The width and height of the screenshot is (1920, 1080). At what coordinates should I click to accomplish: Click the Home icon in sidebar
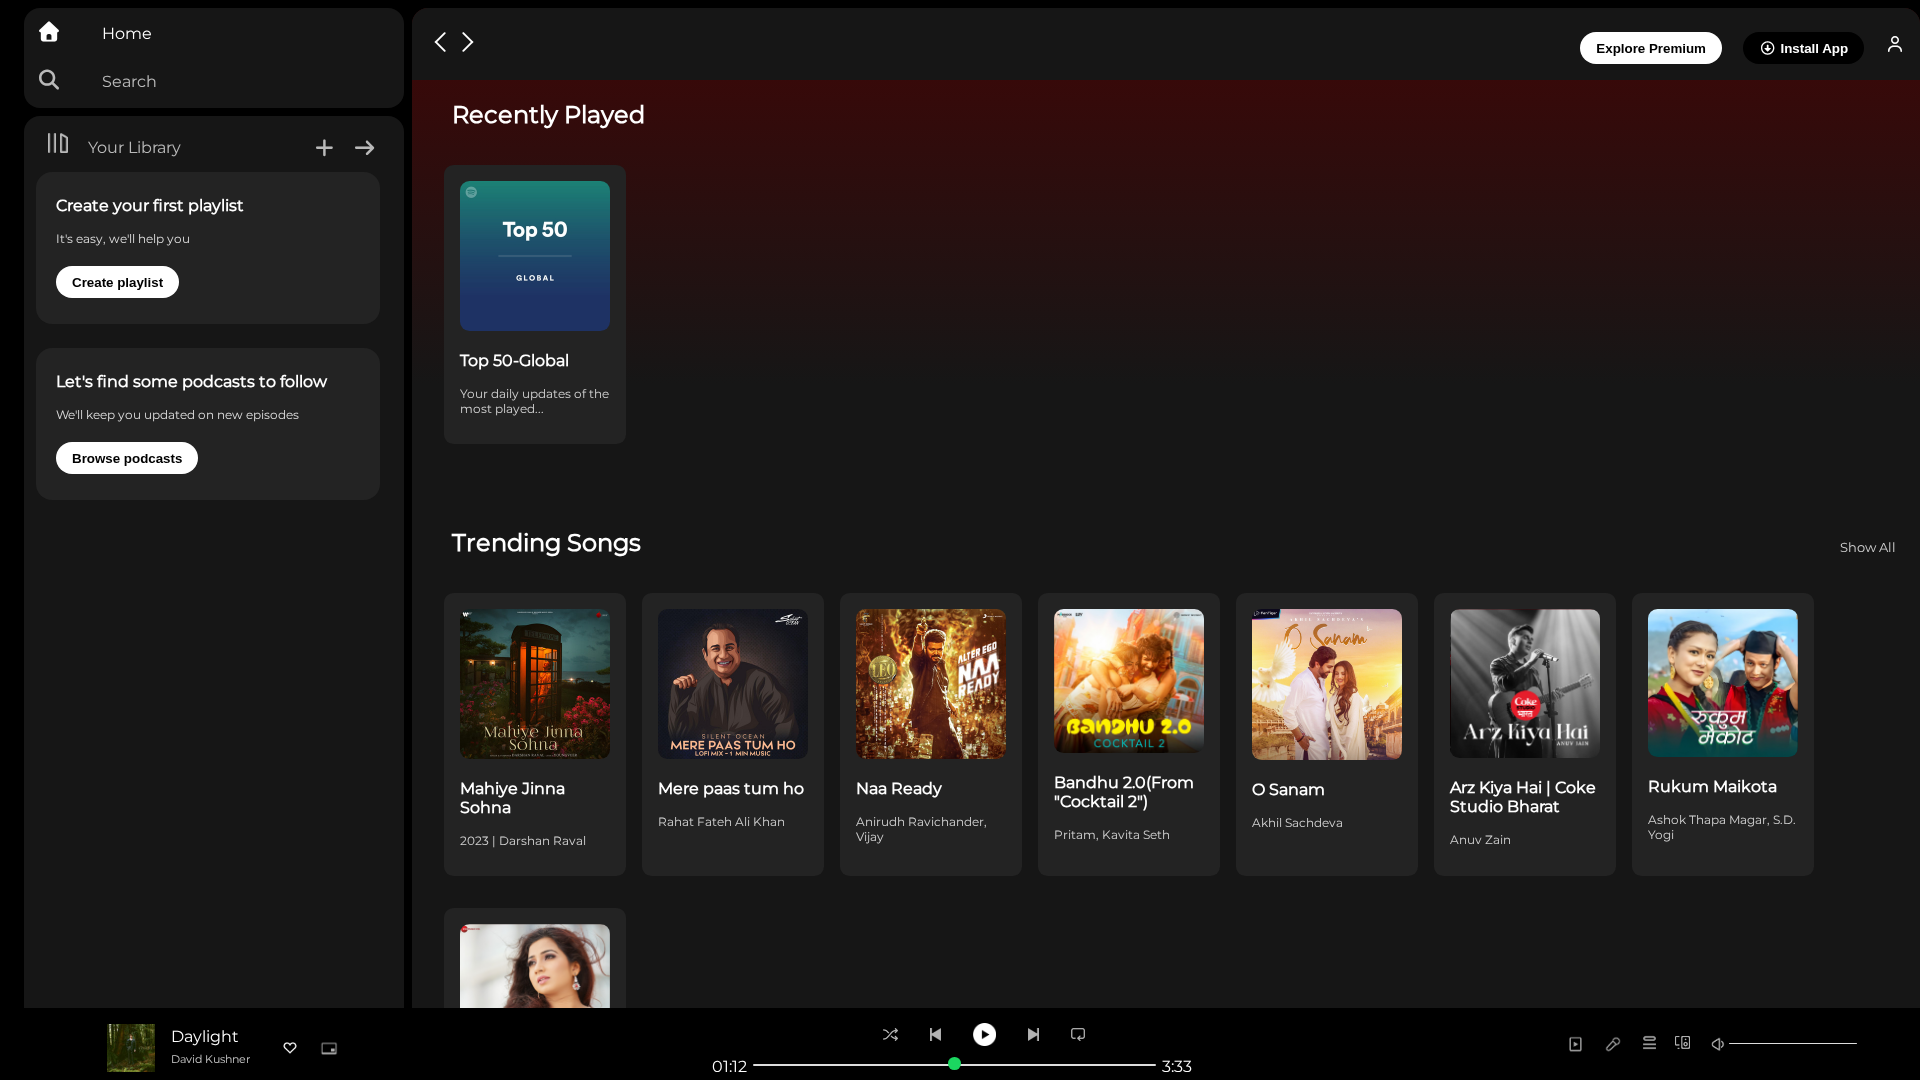point(49,32)
